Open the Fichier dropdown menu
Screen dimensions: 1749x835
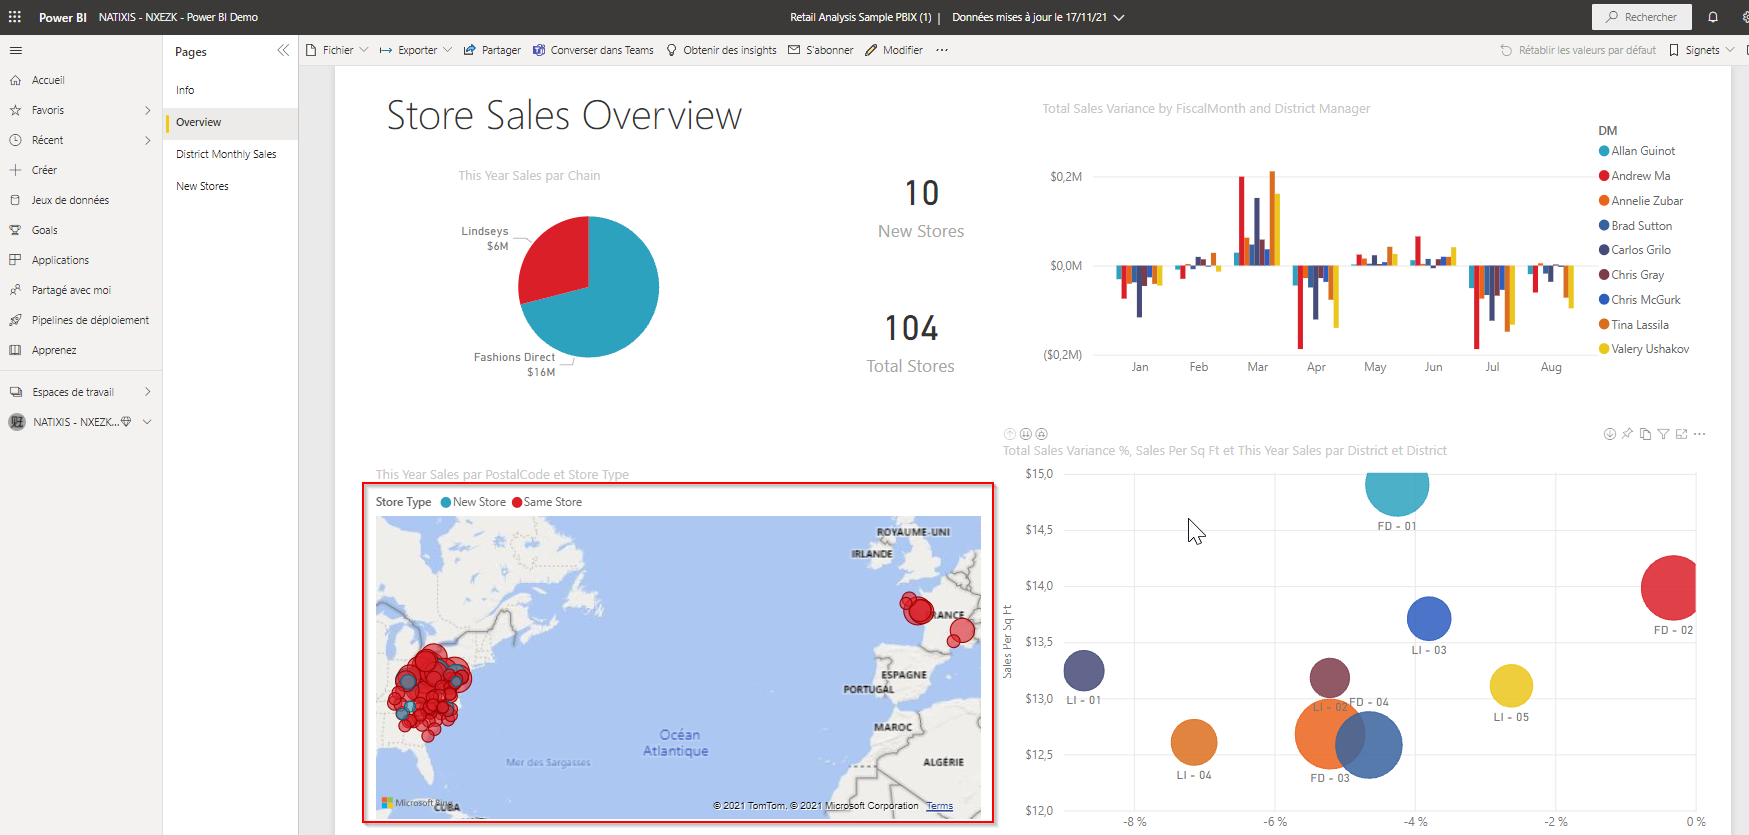pyautogui.click(x=337, y=50)
